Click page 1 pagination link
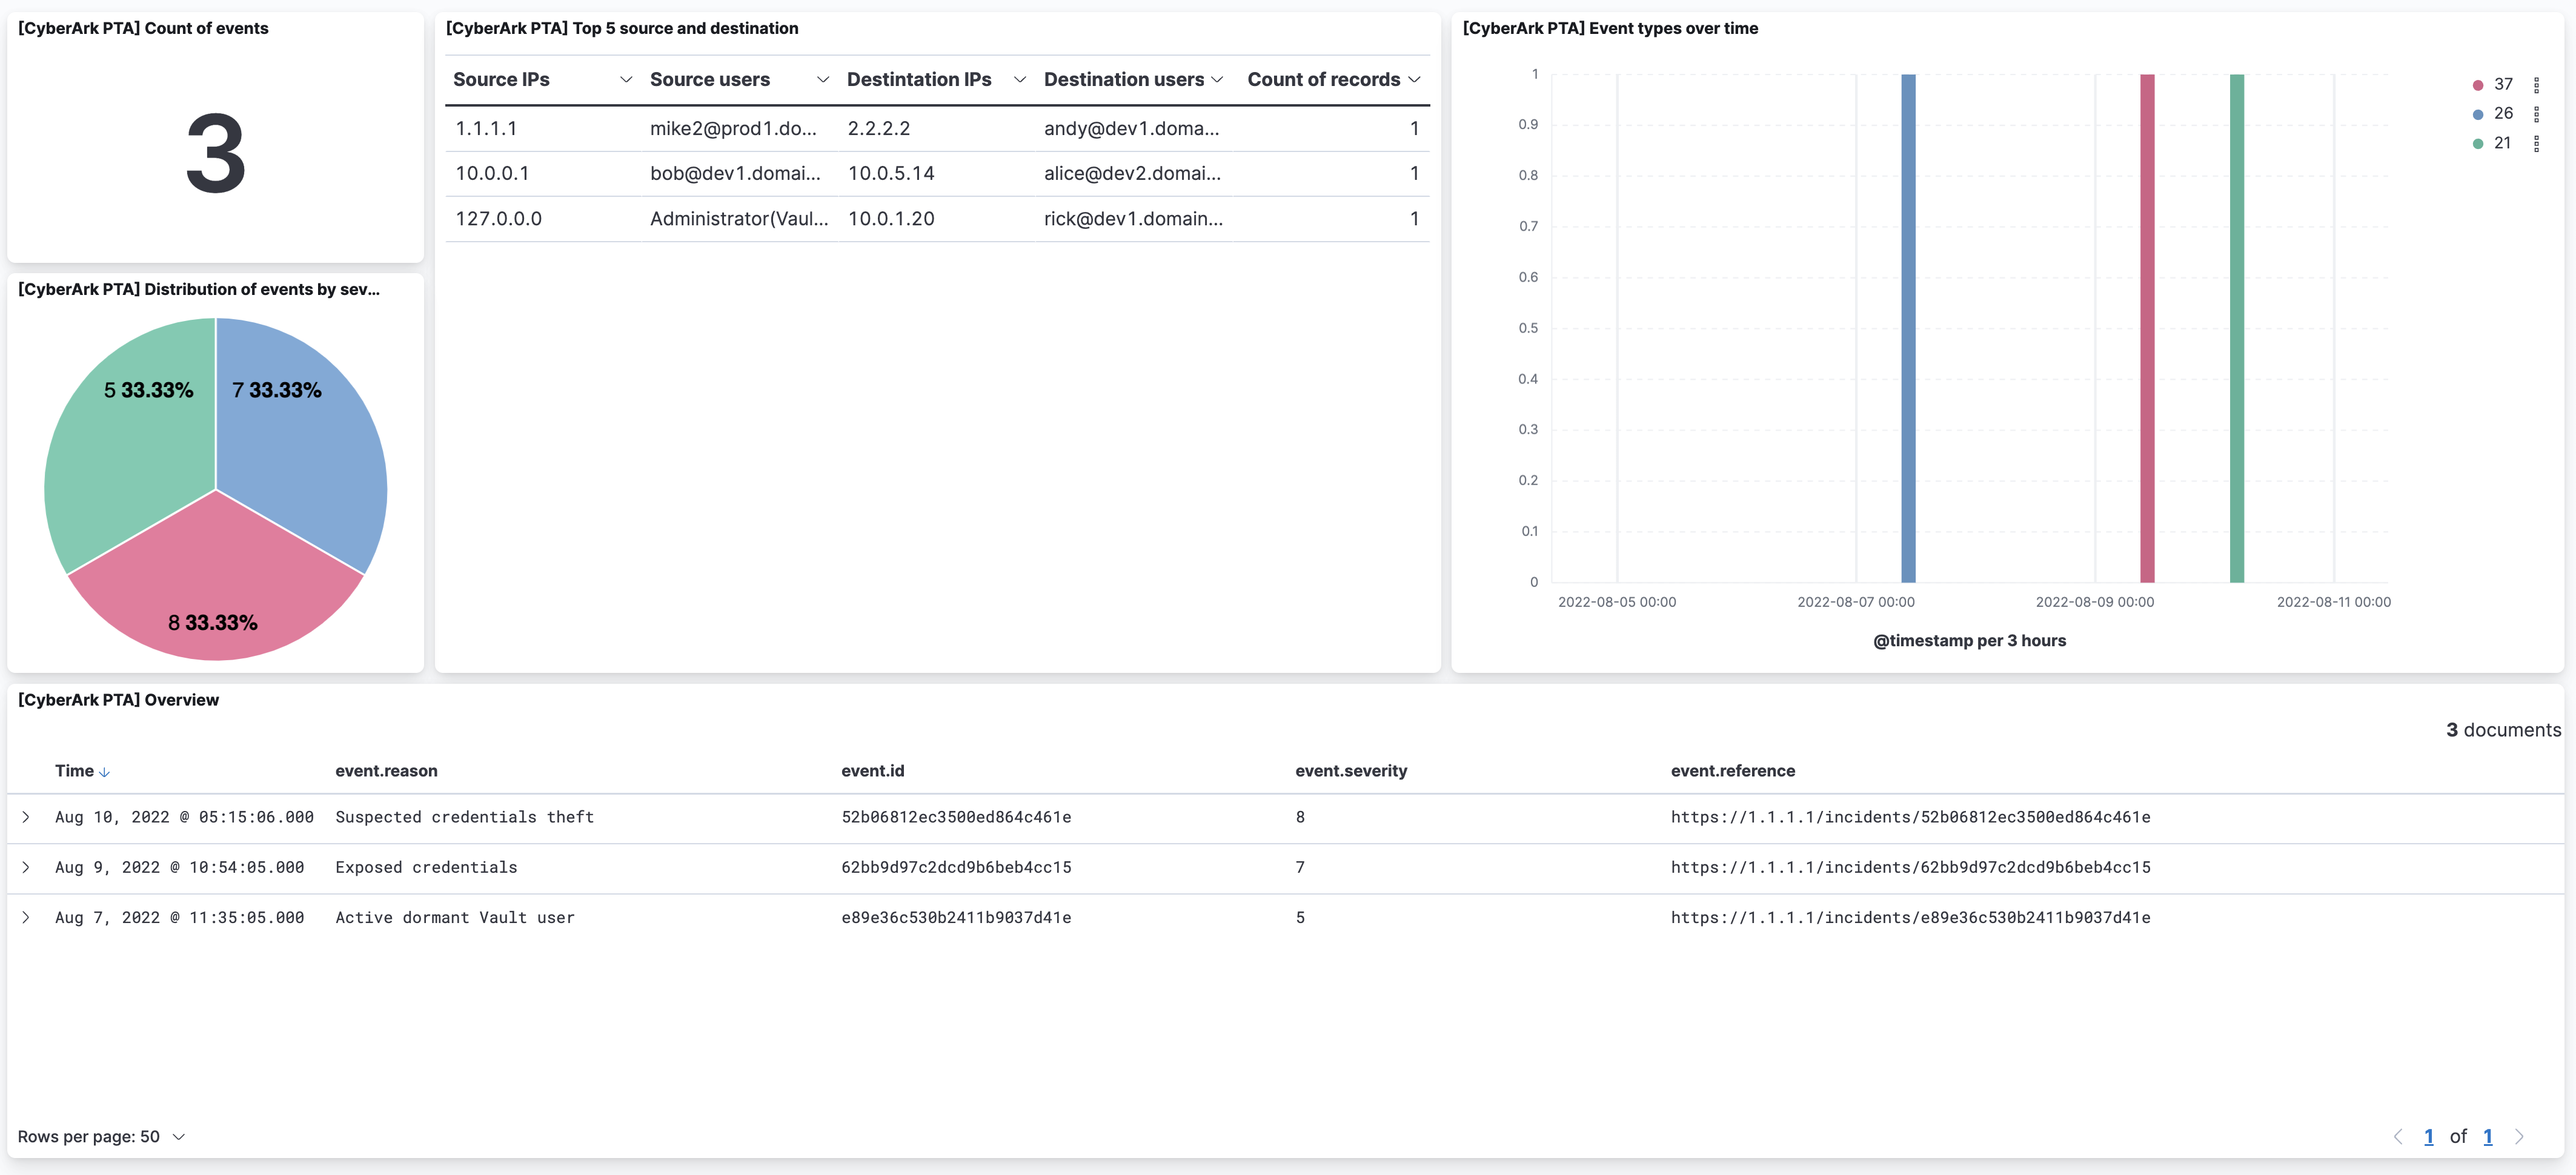Screen dimensions: 2576x1175 click(x=2429, y=1137)
